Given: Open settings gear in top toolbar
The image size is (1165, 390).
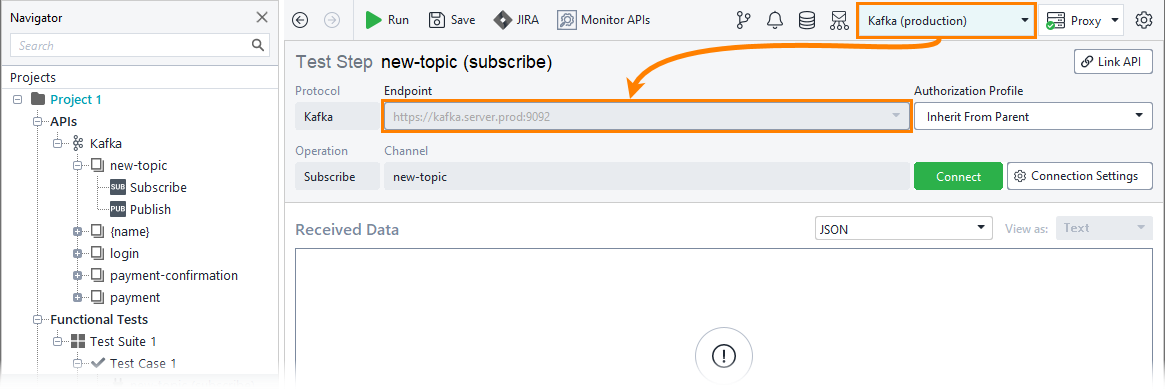Looking at the screenshot, I should click(x=1143, y=21).
